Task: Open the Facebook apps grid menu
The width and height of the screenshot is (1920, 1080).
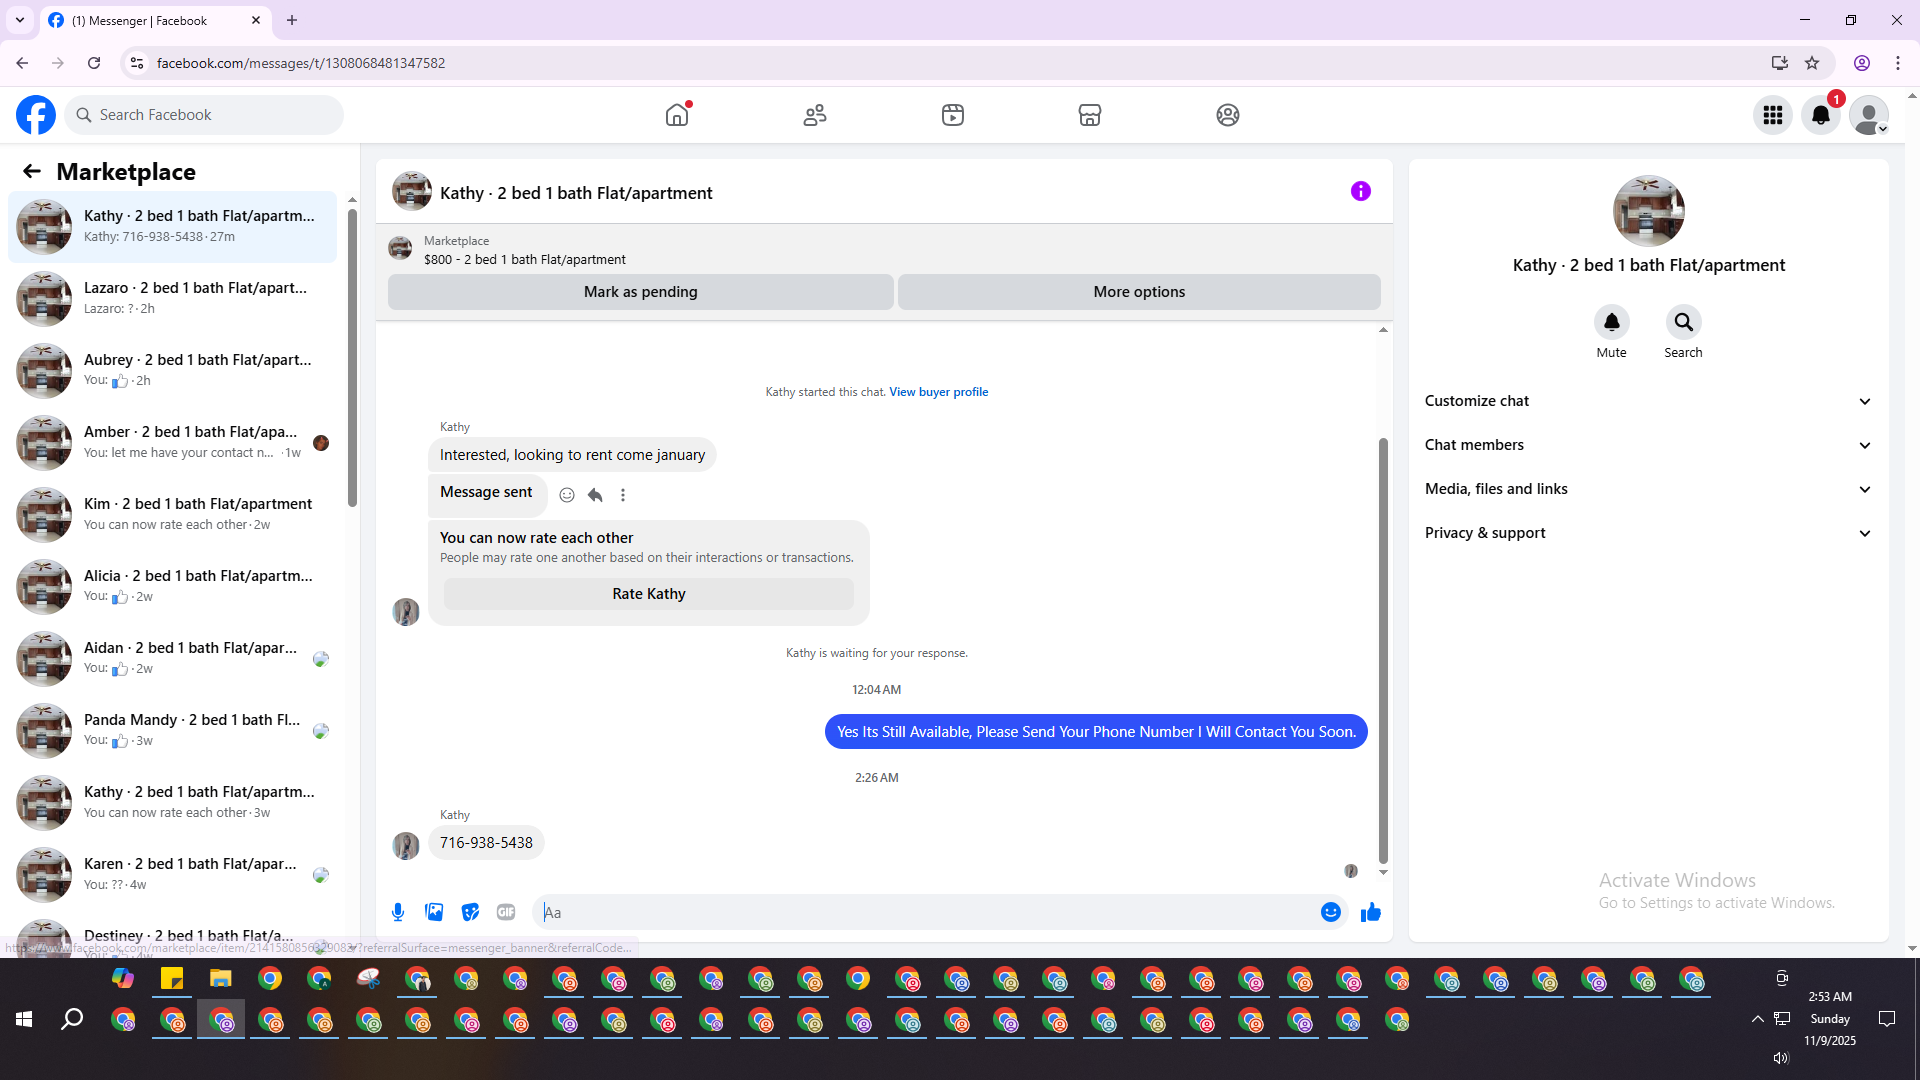Action: pyautogui.click(x=1772, y=115)
